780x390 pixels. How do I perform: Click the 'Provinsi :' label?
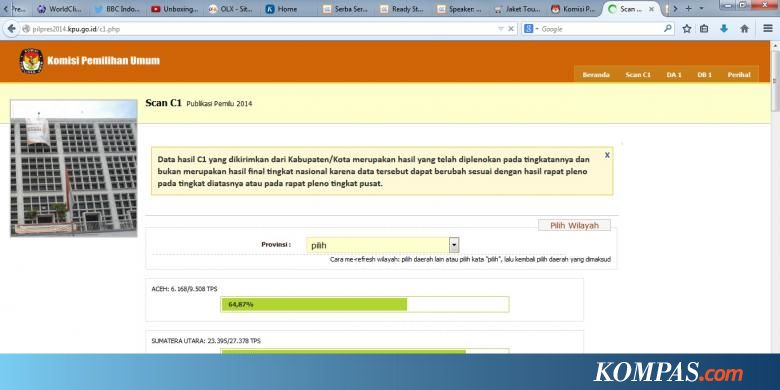276,244
